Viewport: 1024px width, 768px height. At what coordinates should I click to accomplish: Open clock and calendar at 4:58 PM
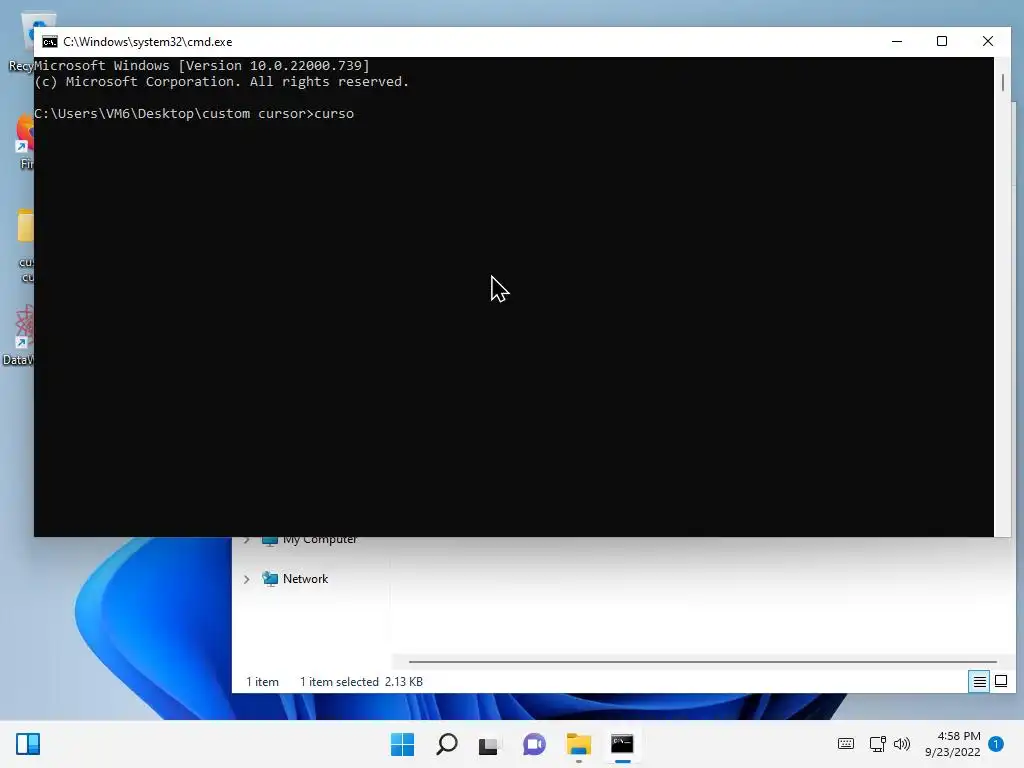(x=953, y=744)
